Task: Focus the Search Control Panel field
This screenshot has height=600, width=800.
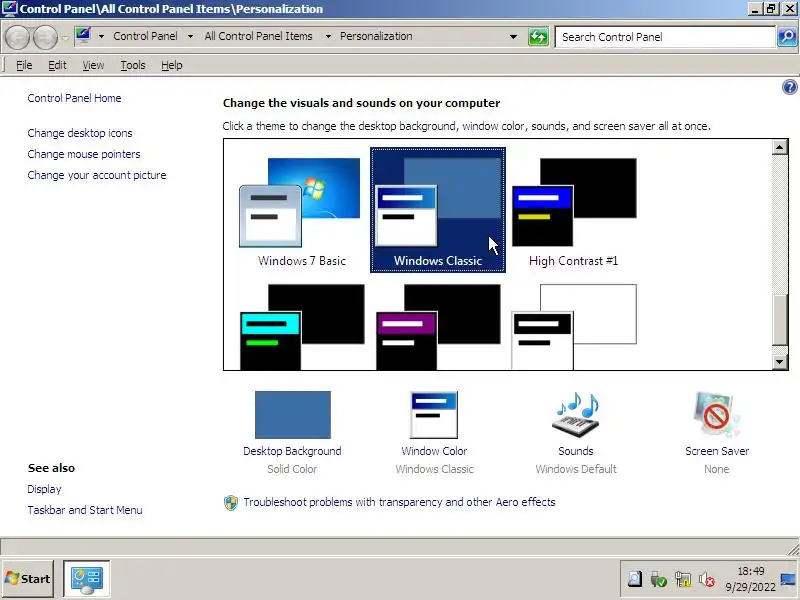Action: point(664,37)
